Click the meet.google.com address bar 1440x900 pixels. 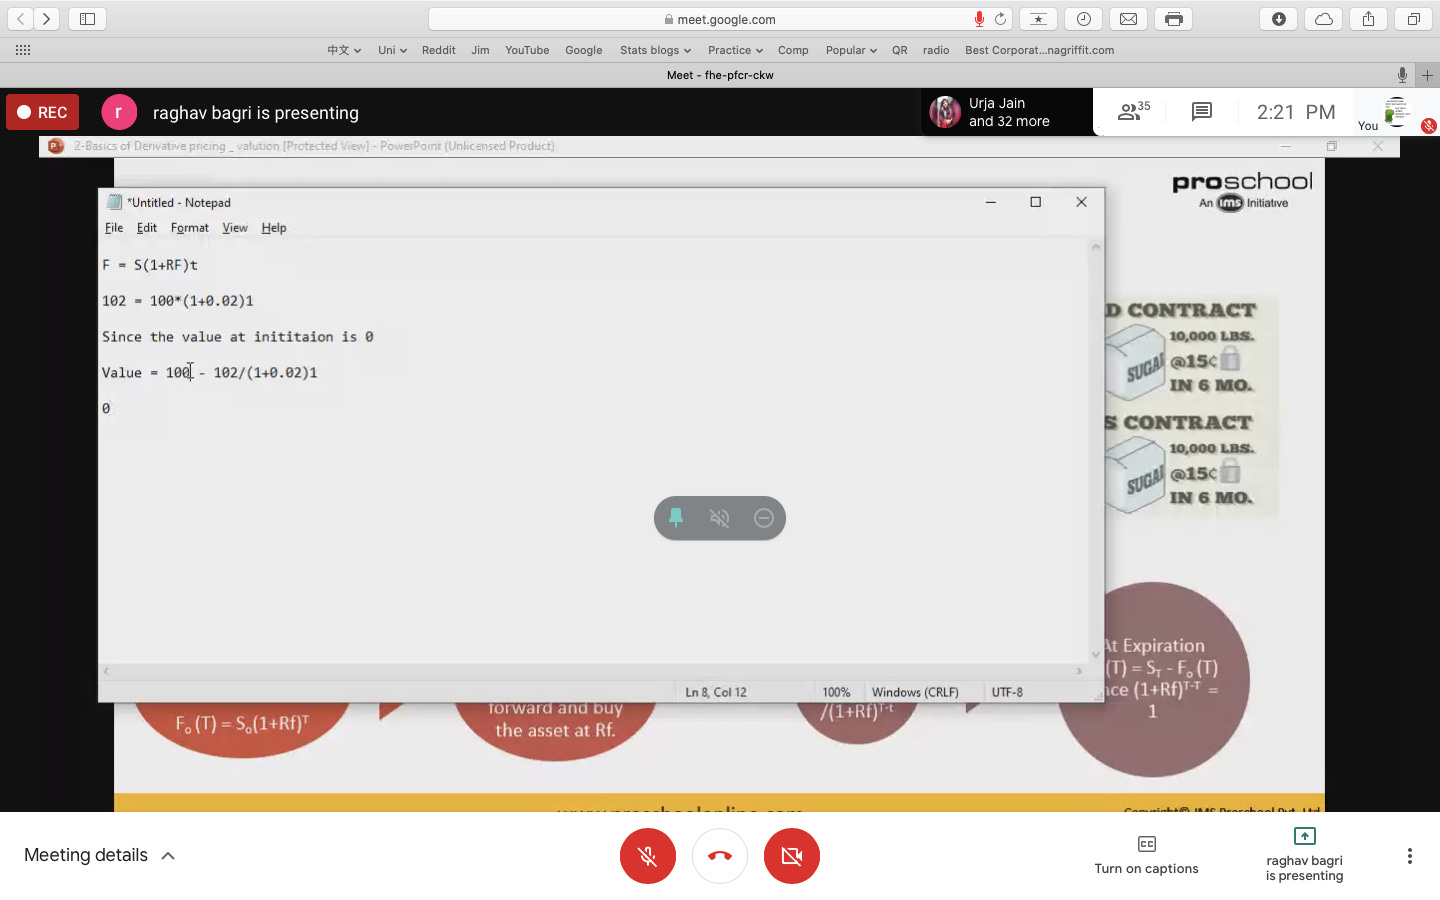(x=721, y=19)
